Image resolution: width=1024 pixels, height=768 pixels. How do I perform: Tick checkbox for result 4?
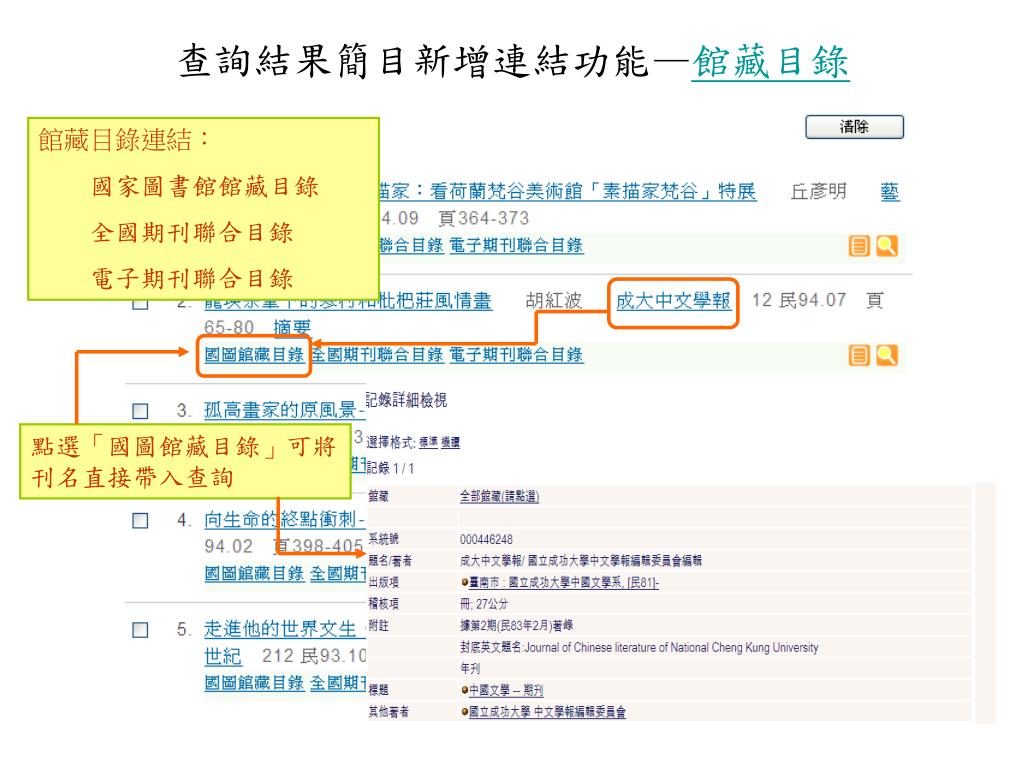click(x=140, y=520)
